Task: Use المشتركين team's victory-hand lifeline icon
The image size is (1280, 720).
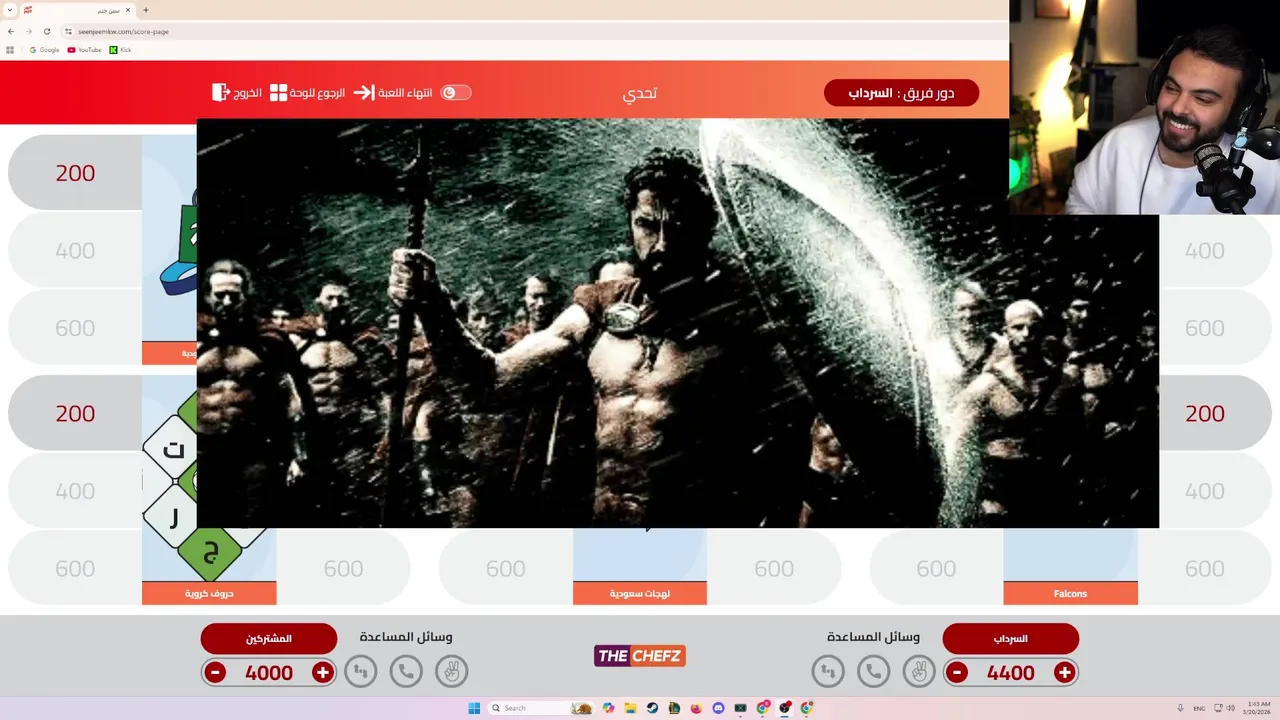Action: coord(451,672)
